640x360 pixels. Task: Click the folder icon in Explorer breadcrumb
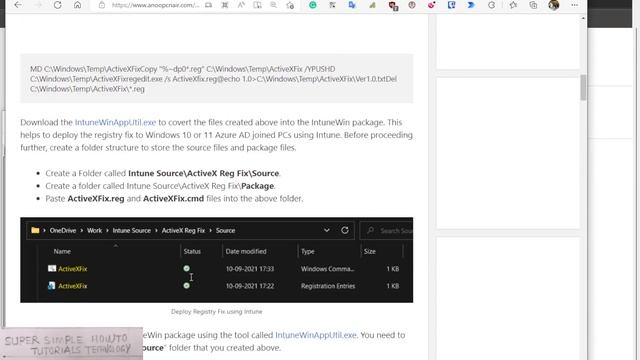35,230
